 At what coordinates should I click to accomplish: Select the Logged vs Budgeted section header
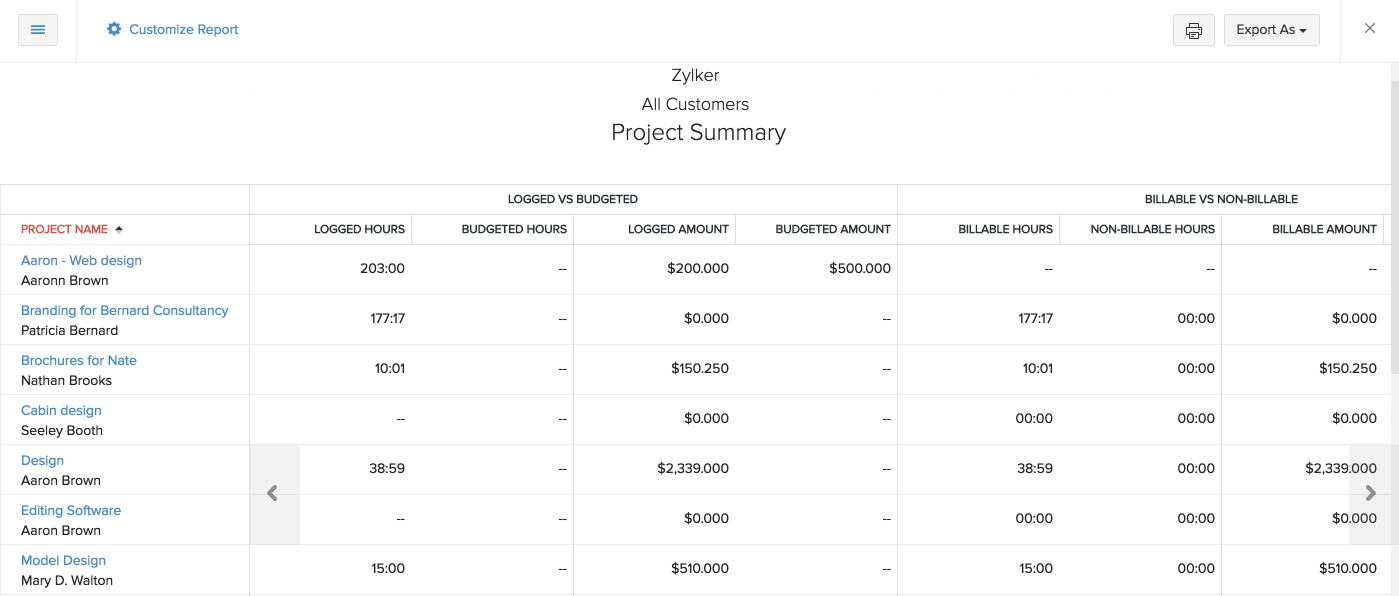click(572, 198)
